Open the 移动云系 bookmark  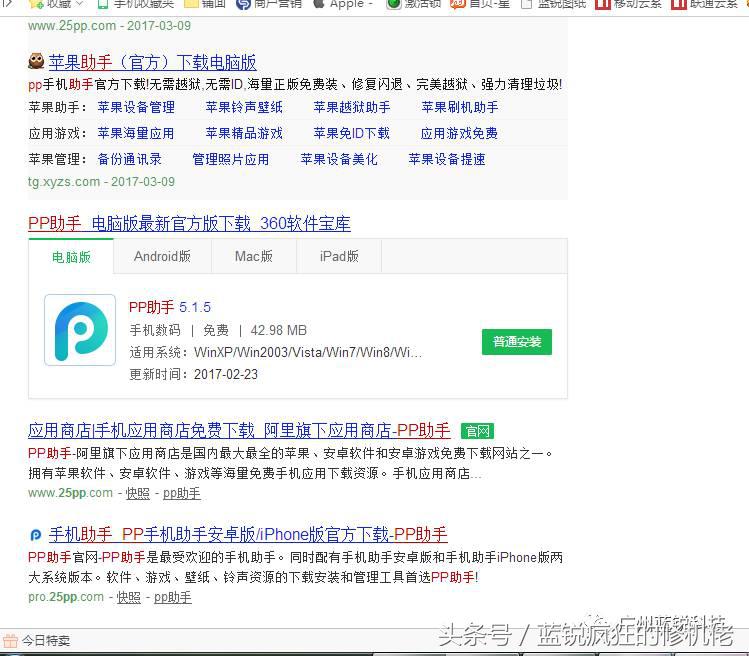(629, 4)
